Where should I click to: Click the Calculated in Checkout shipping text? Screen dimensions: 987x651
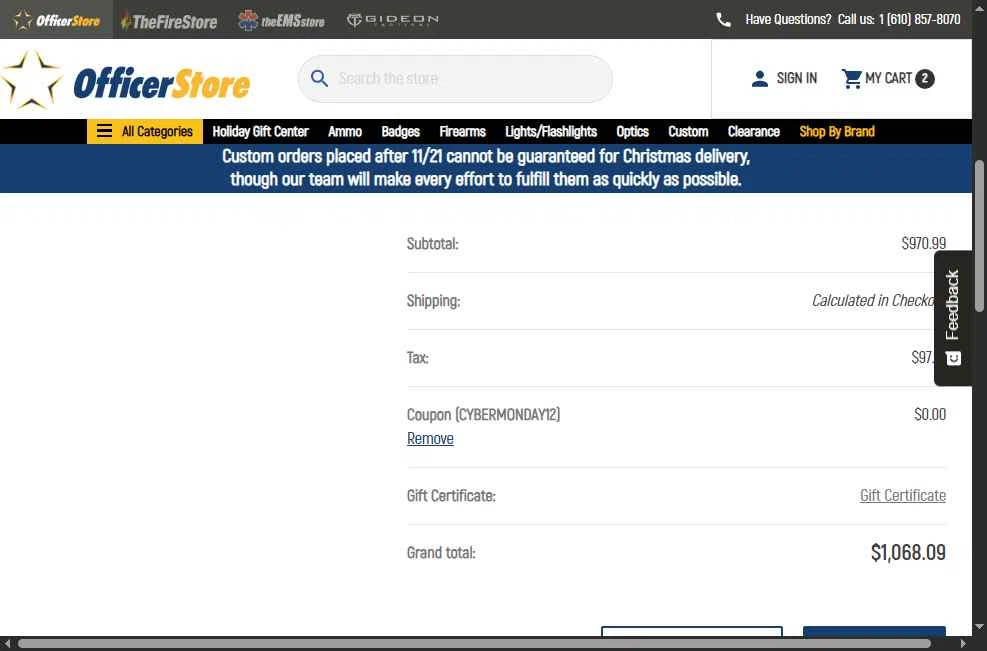873,300
